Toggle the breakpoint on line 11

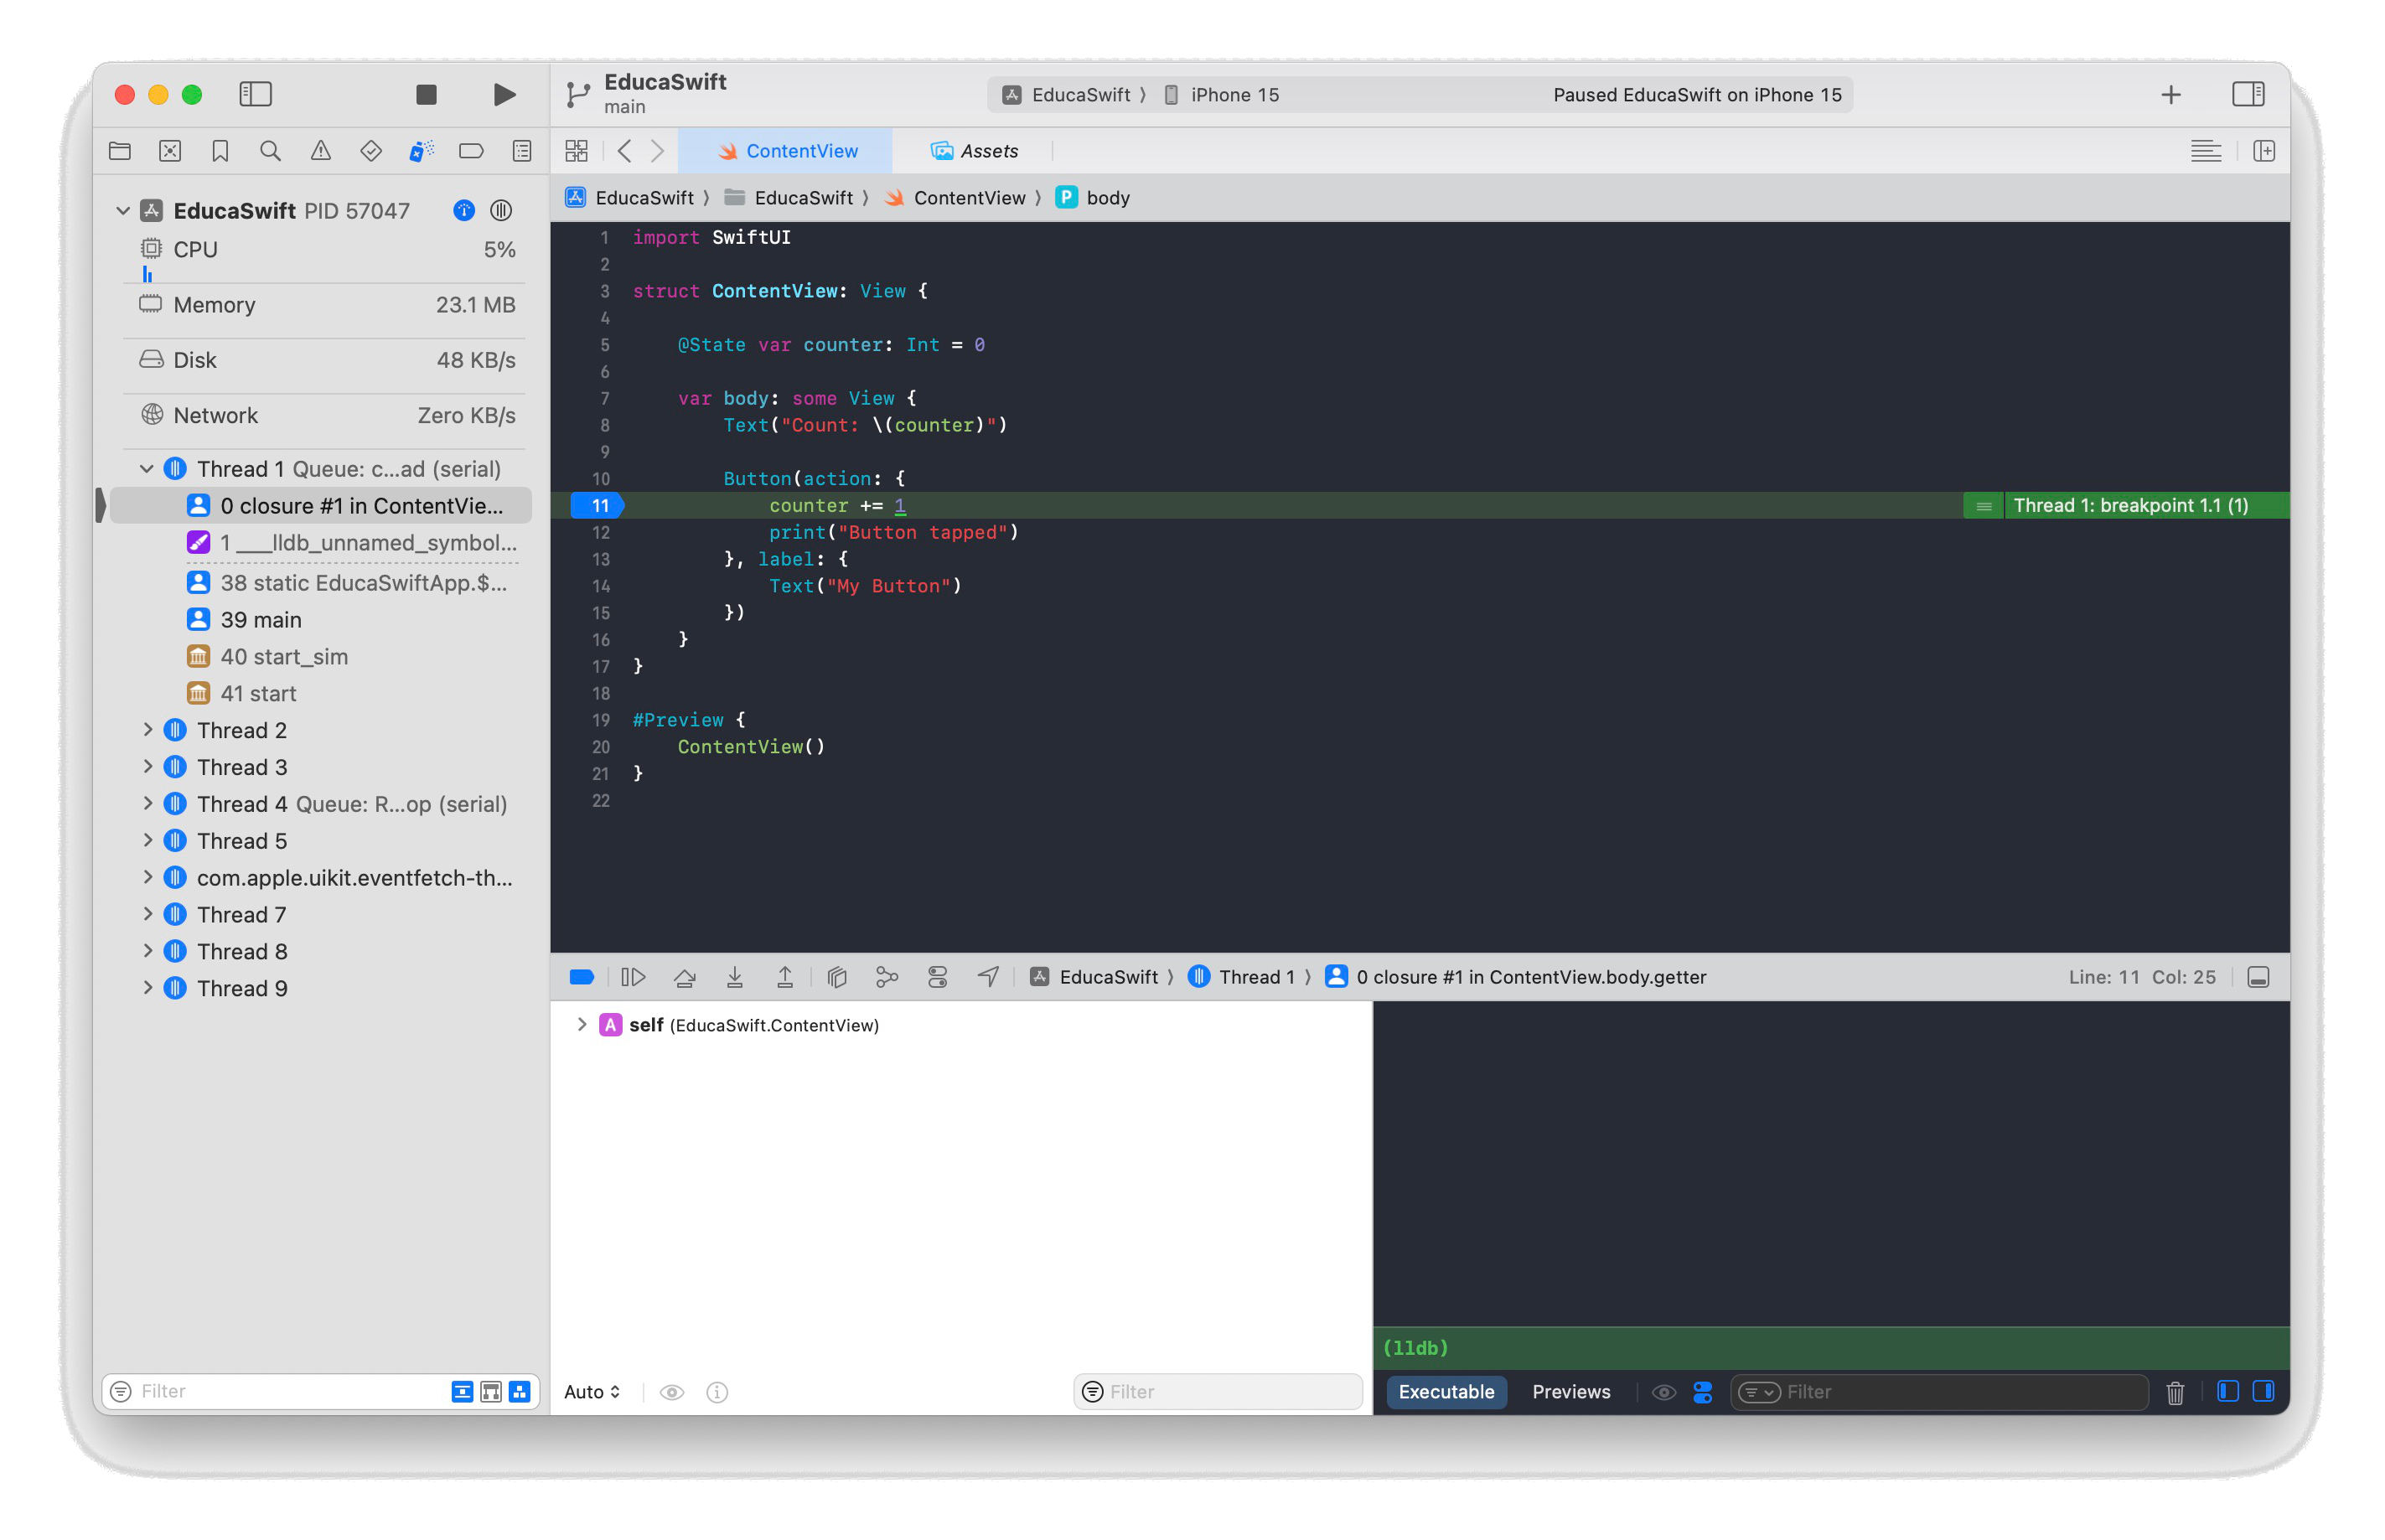[x=597, y=506]
